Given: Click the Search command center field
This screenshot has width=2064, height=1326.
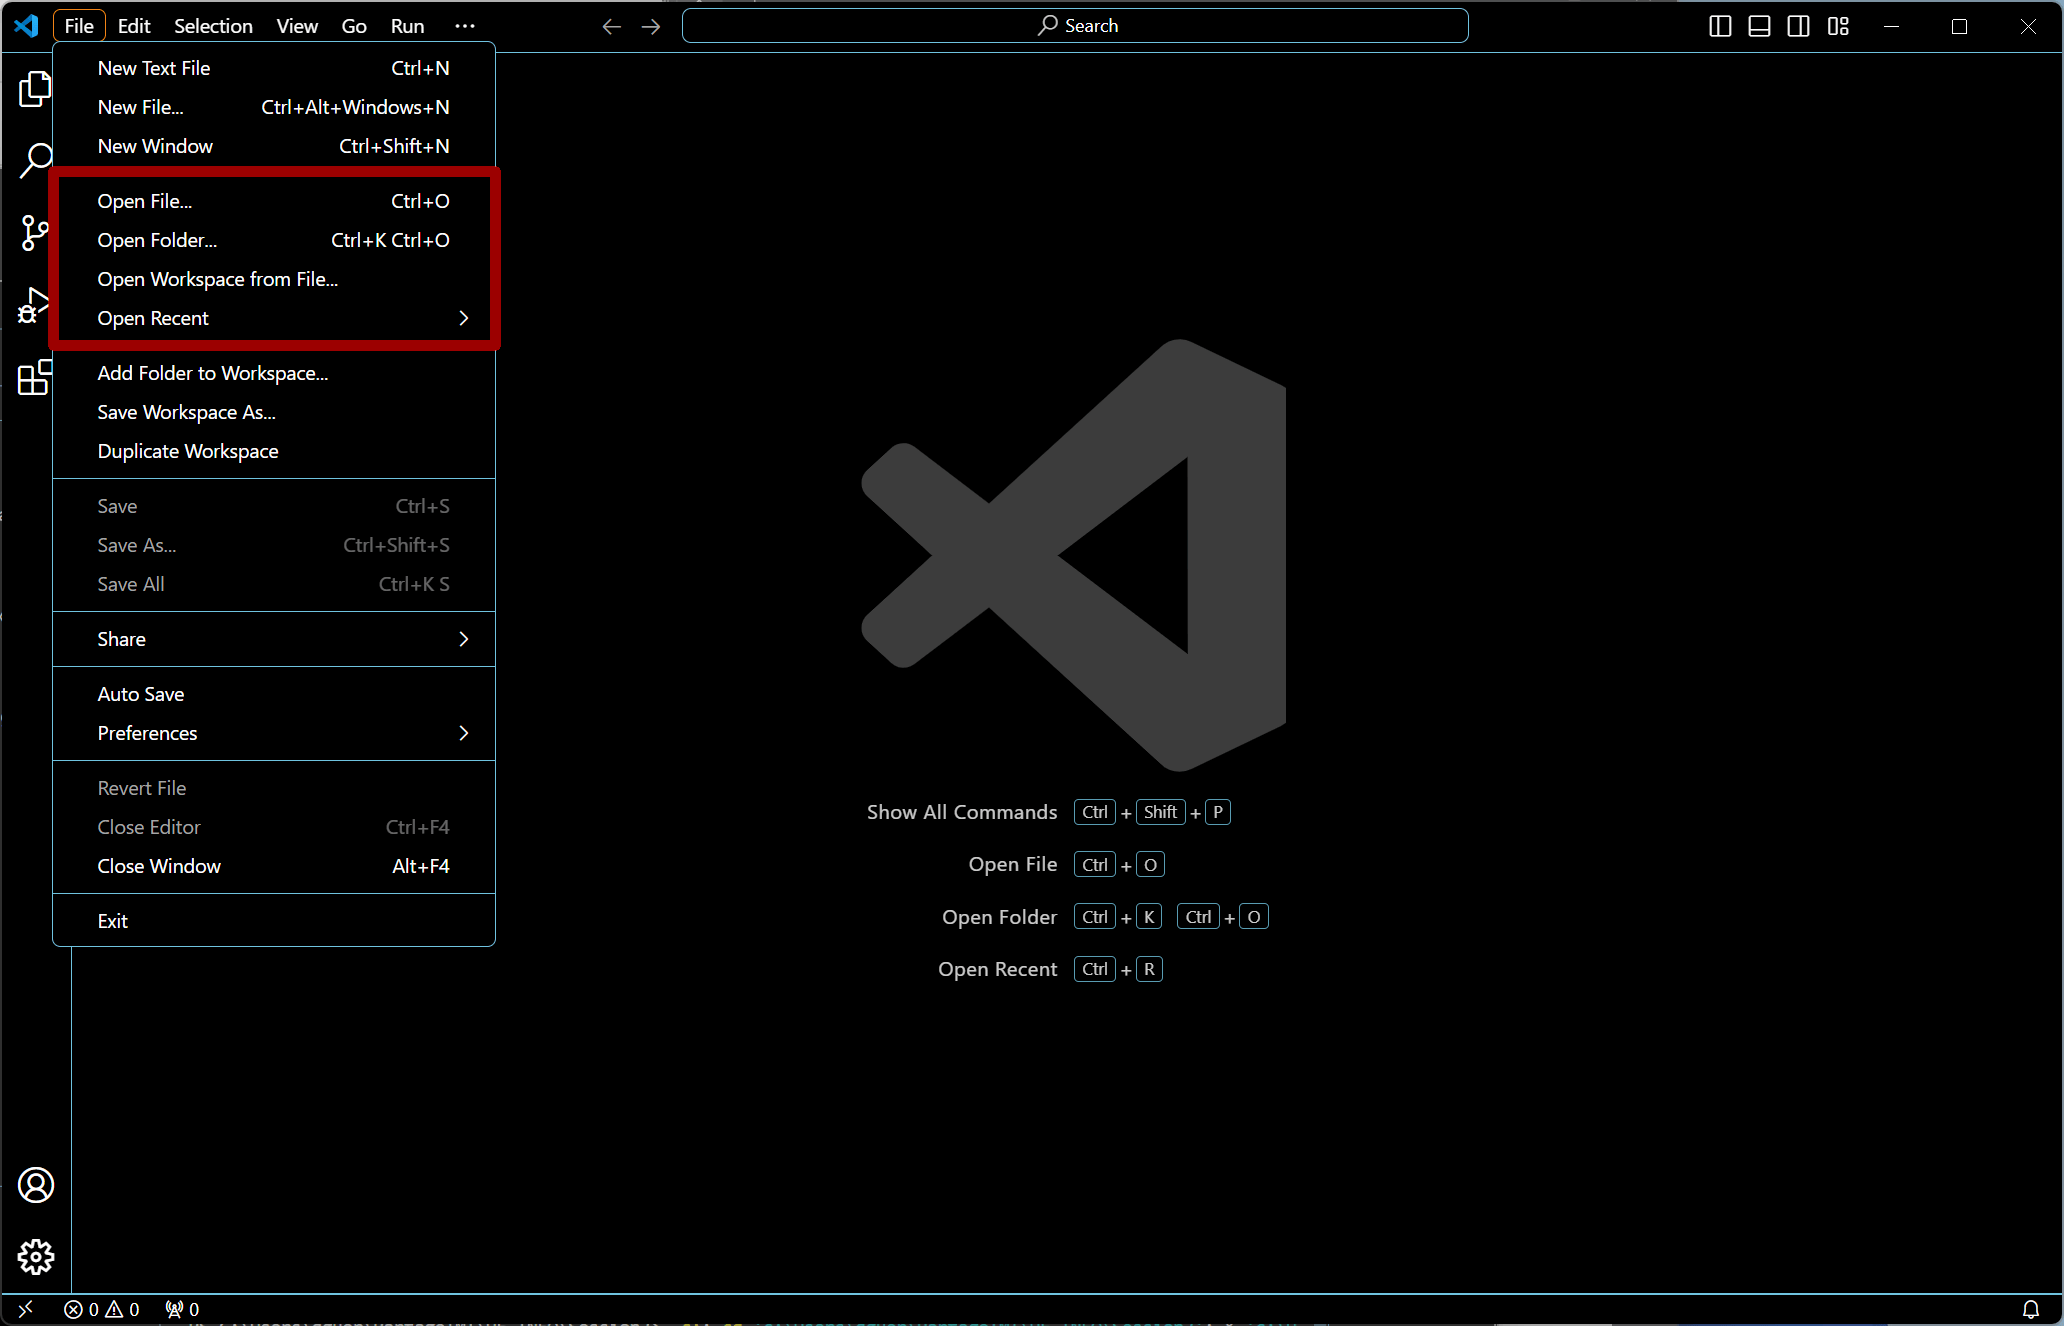Looking at the screenshot, I should (1075, 26).
